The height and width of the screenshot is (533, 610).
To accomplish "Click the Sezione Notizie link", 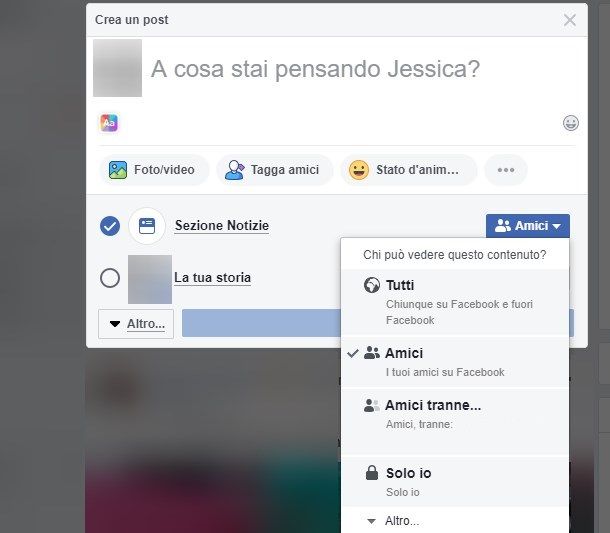I will point(222,226).
